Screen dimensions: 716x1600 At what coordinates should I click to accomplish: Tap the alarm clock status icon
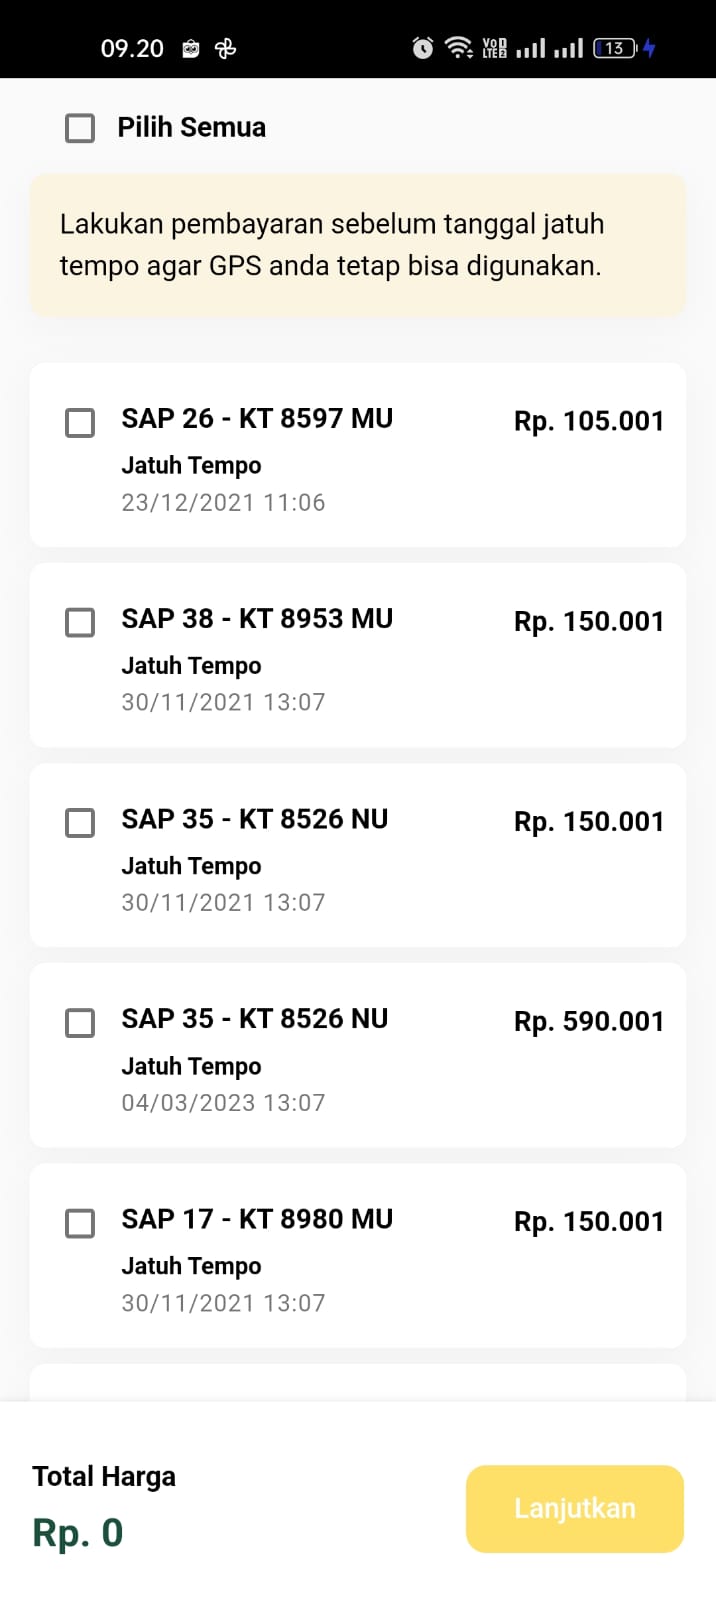(x=423, y=48)
